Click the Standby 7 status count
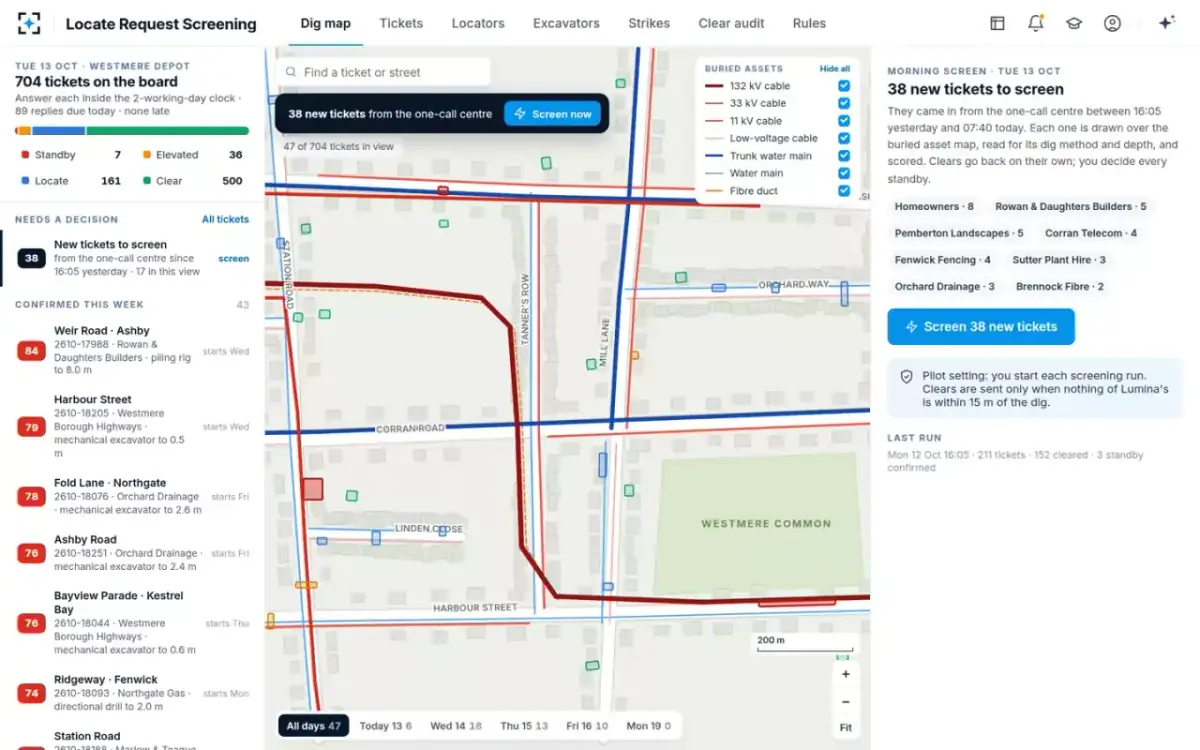 point(70,155)
